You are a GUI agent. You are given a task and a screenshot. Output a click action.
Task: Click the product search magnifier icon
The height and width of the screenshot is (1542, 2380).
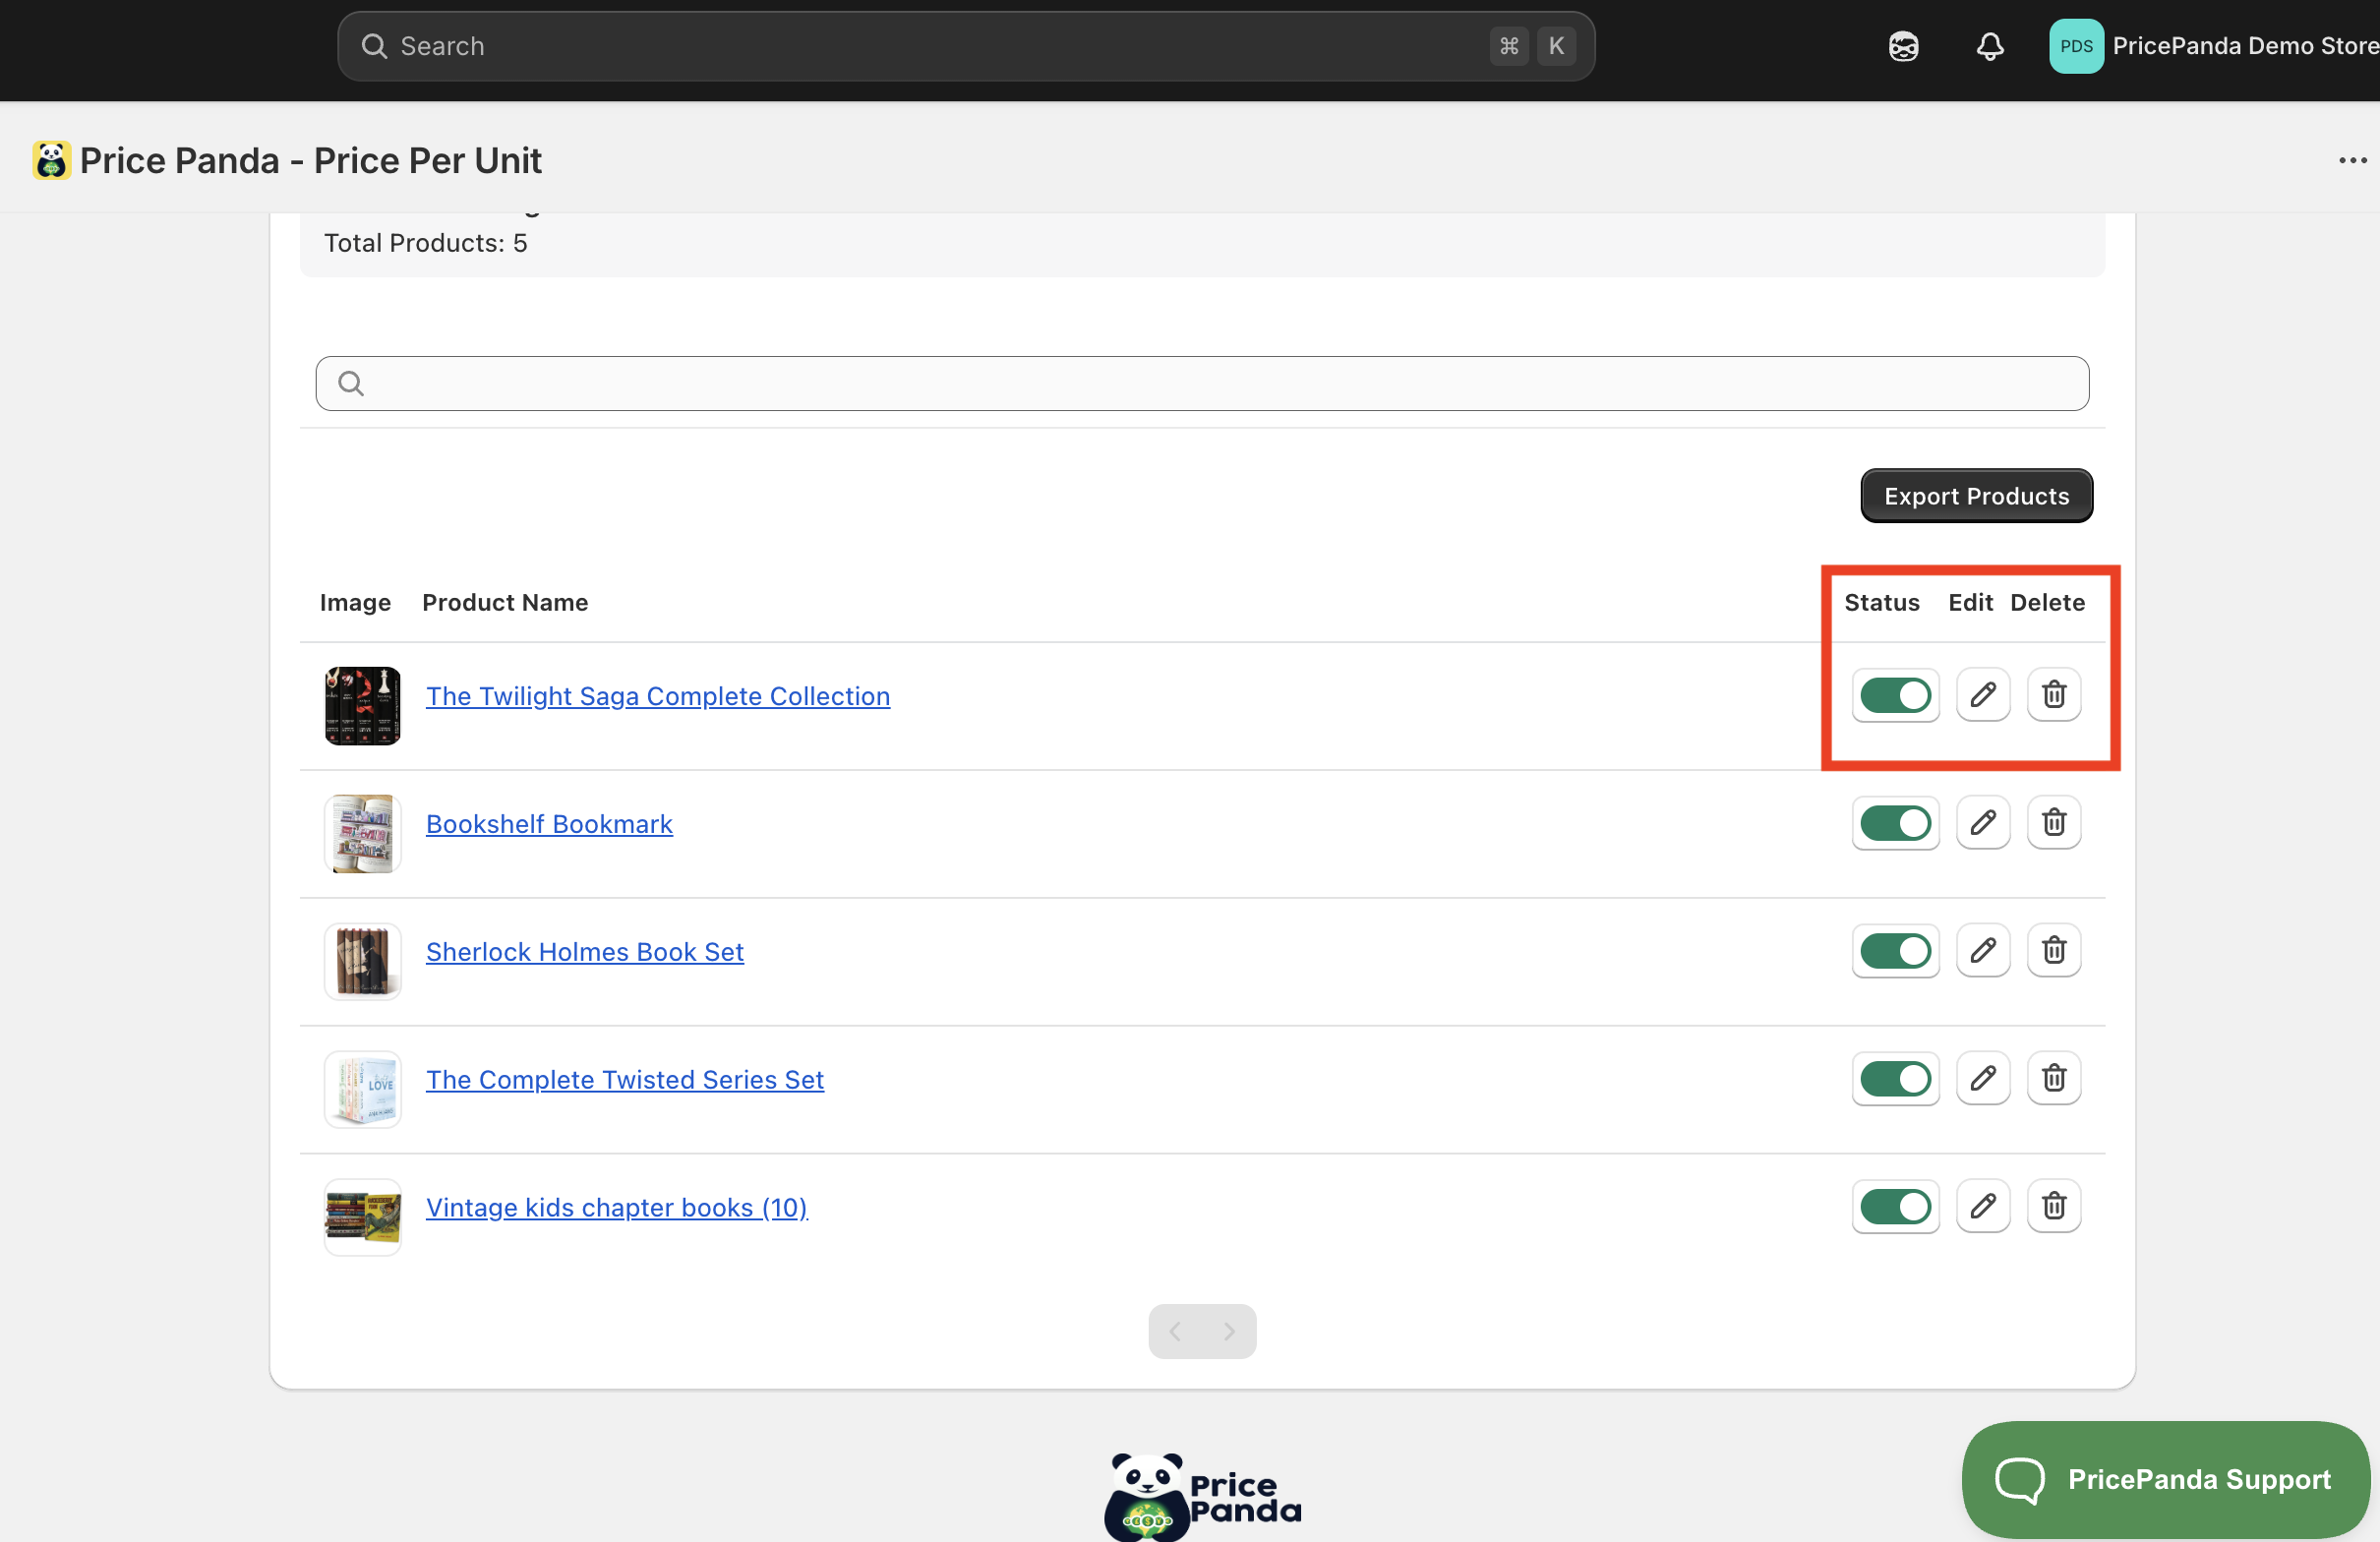(x=350, y=383)
